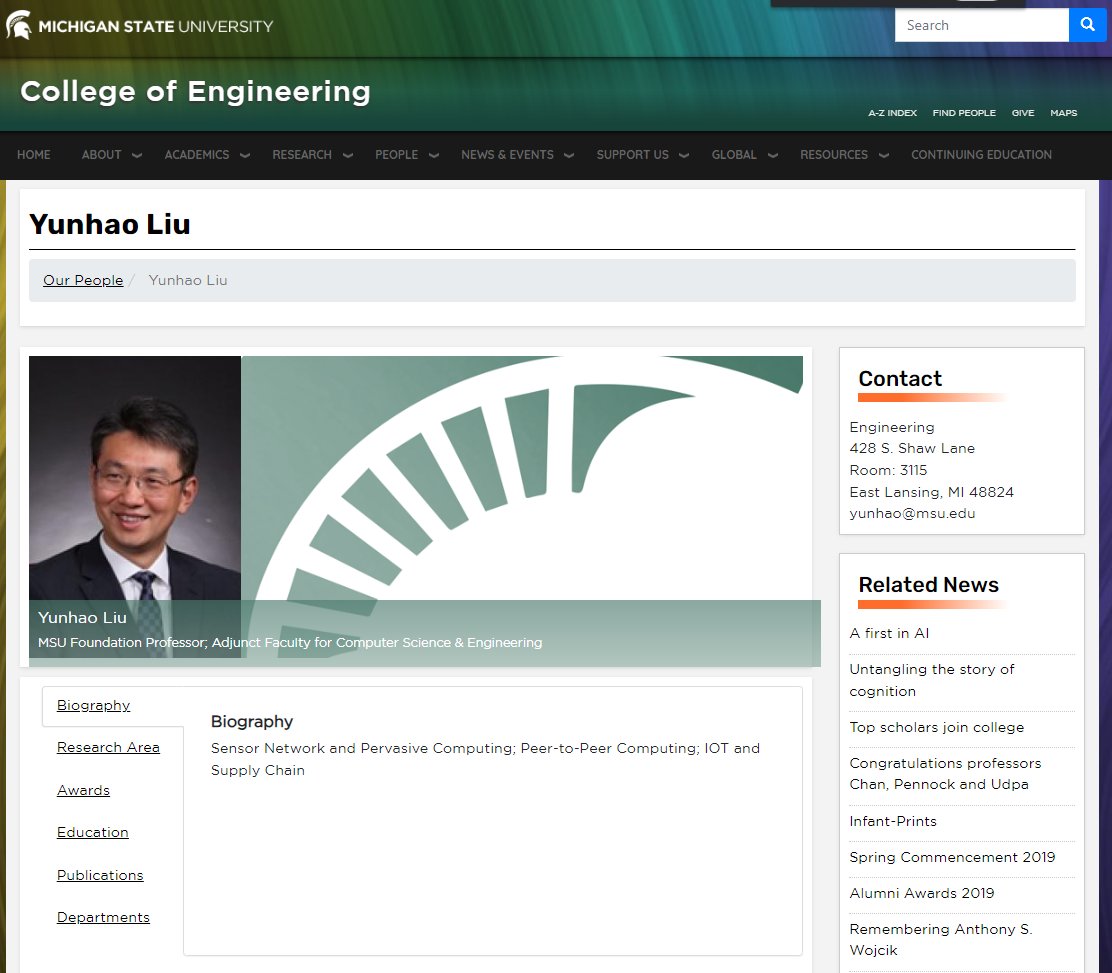Expand the Support Us chevron
The image size is (1112, 973).
click(684, 155)
